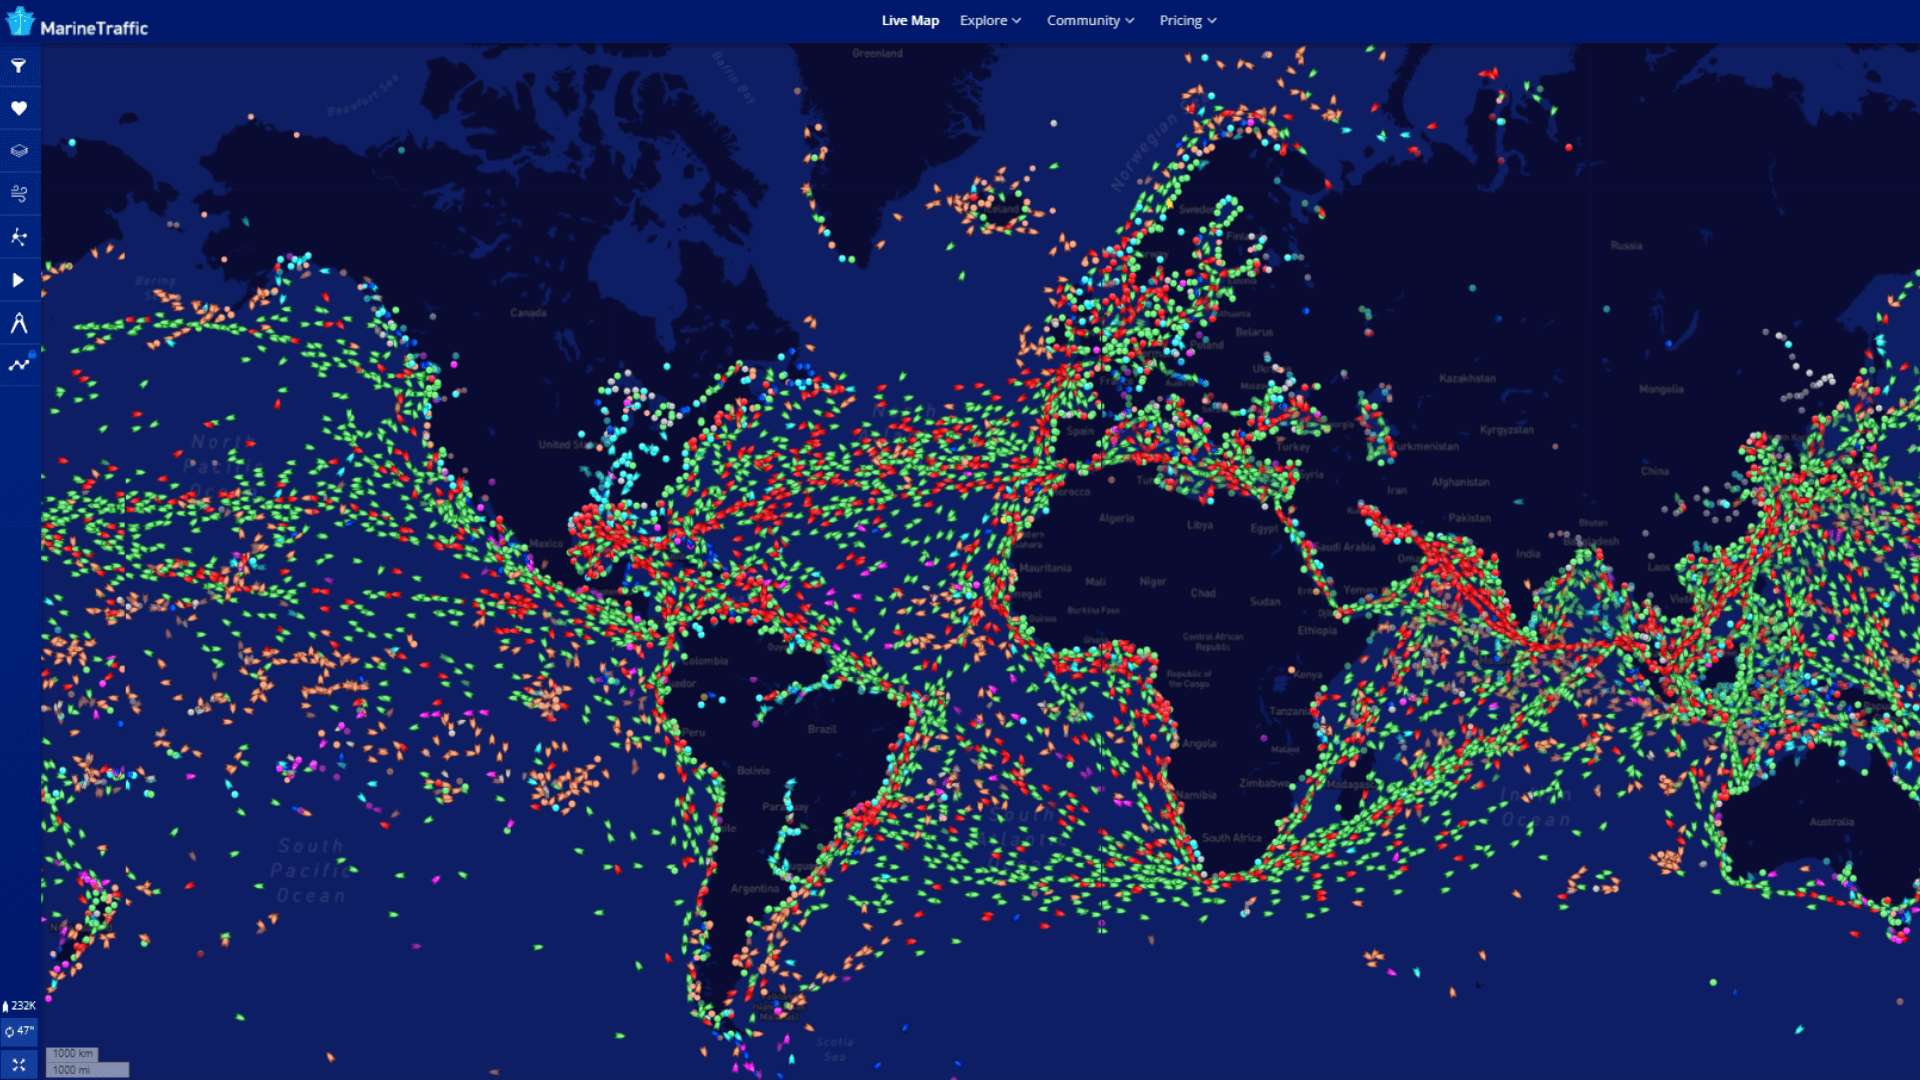Click the play/animation icon in sidebar
1920x1080 pixels.
click(x=18, y=278)
